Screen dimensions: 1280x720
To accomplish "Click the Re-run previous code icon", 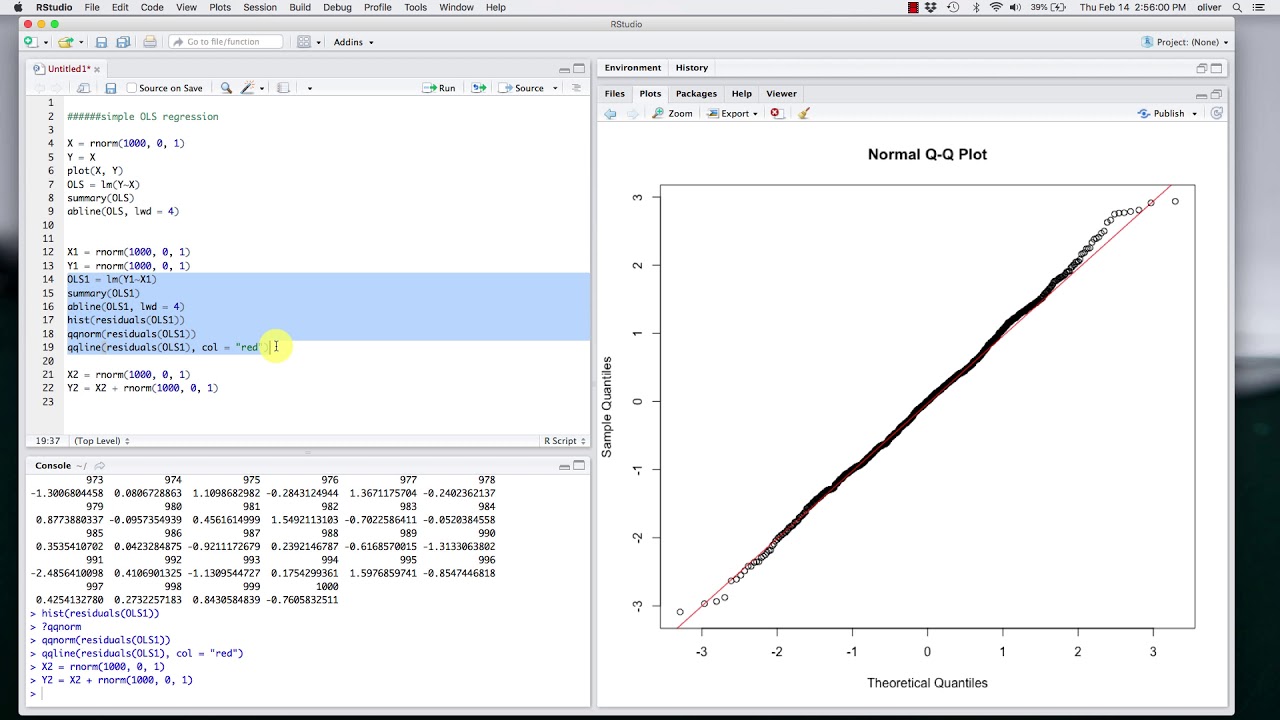I will pos(479,88).
